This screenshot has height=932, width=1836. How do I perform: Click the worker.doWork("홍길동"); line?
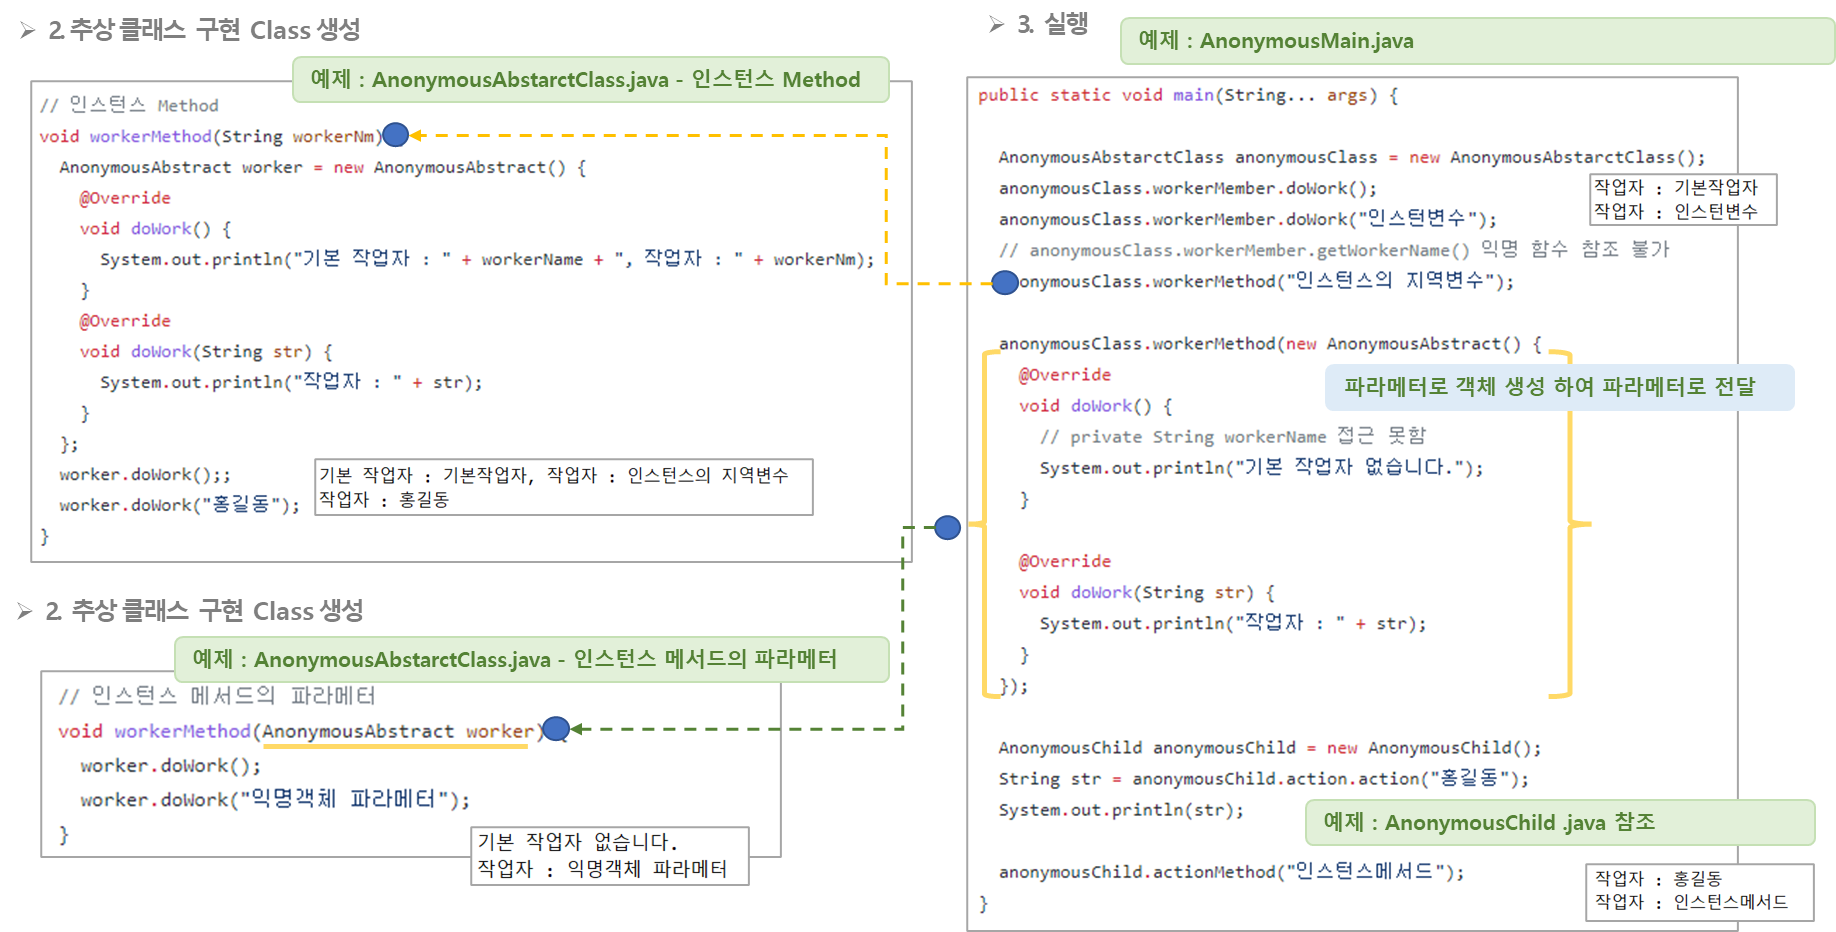[179, 505]
